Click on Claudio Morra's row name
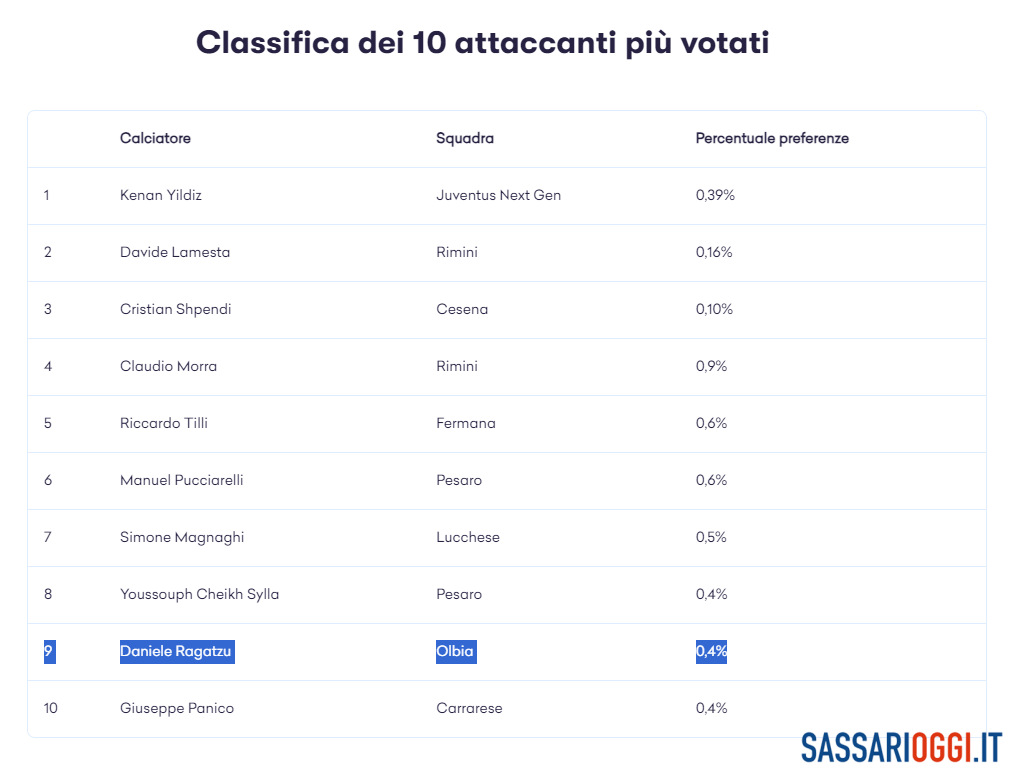Image resolution: width=1014 pixels, height=772 pixels. tap(169, 366)
